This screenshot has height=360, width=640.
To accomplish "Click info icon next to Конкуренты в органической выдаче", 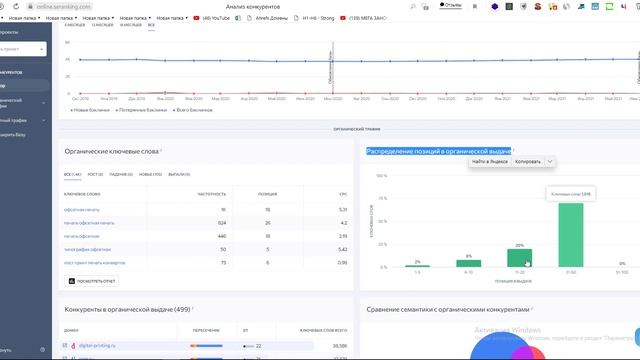I will pyautogui.click(x=193, y=308).
